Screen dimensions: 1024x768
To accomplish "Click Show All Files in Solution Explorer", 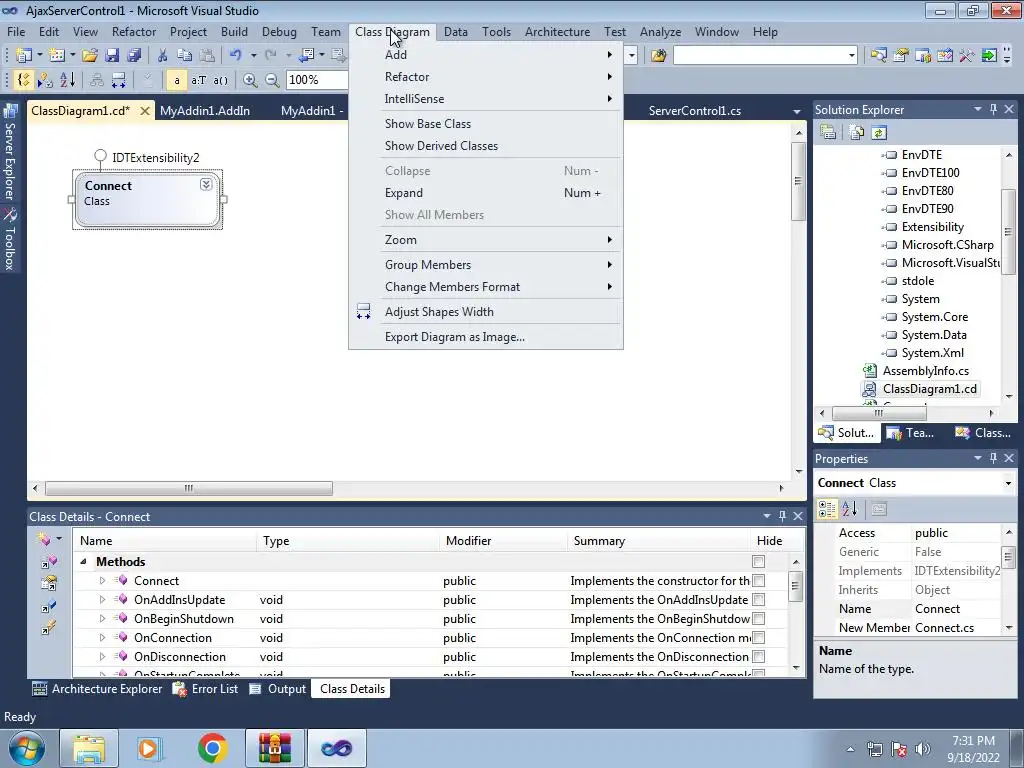I will tap(856, 133).
